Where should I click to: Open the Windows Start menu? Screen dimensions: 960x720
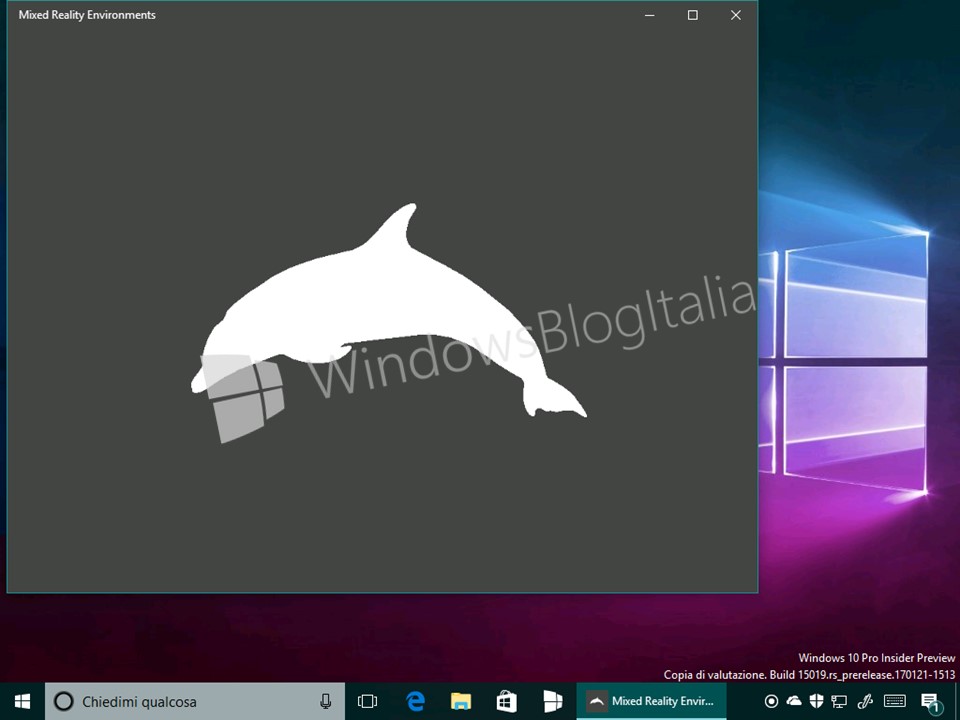click(x=22, y=701)
